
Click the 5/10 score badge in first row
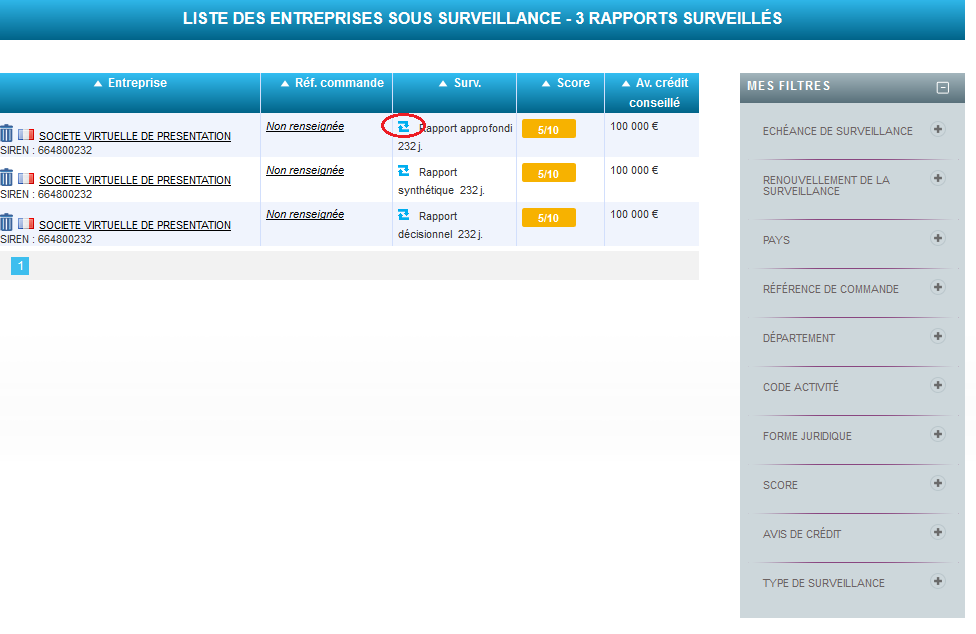point(548,129)
